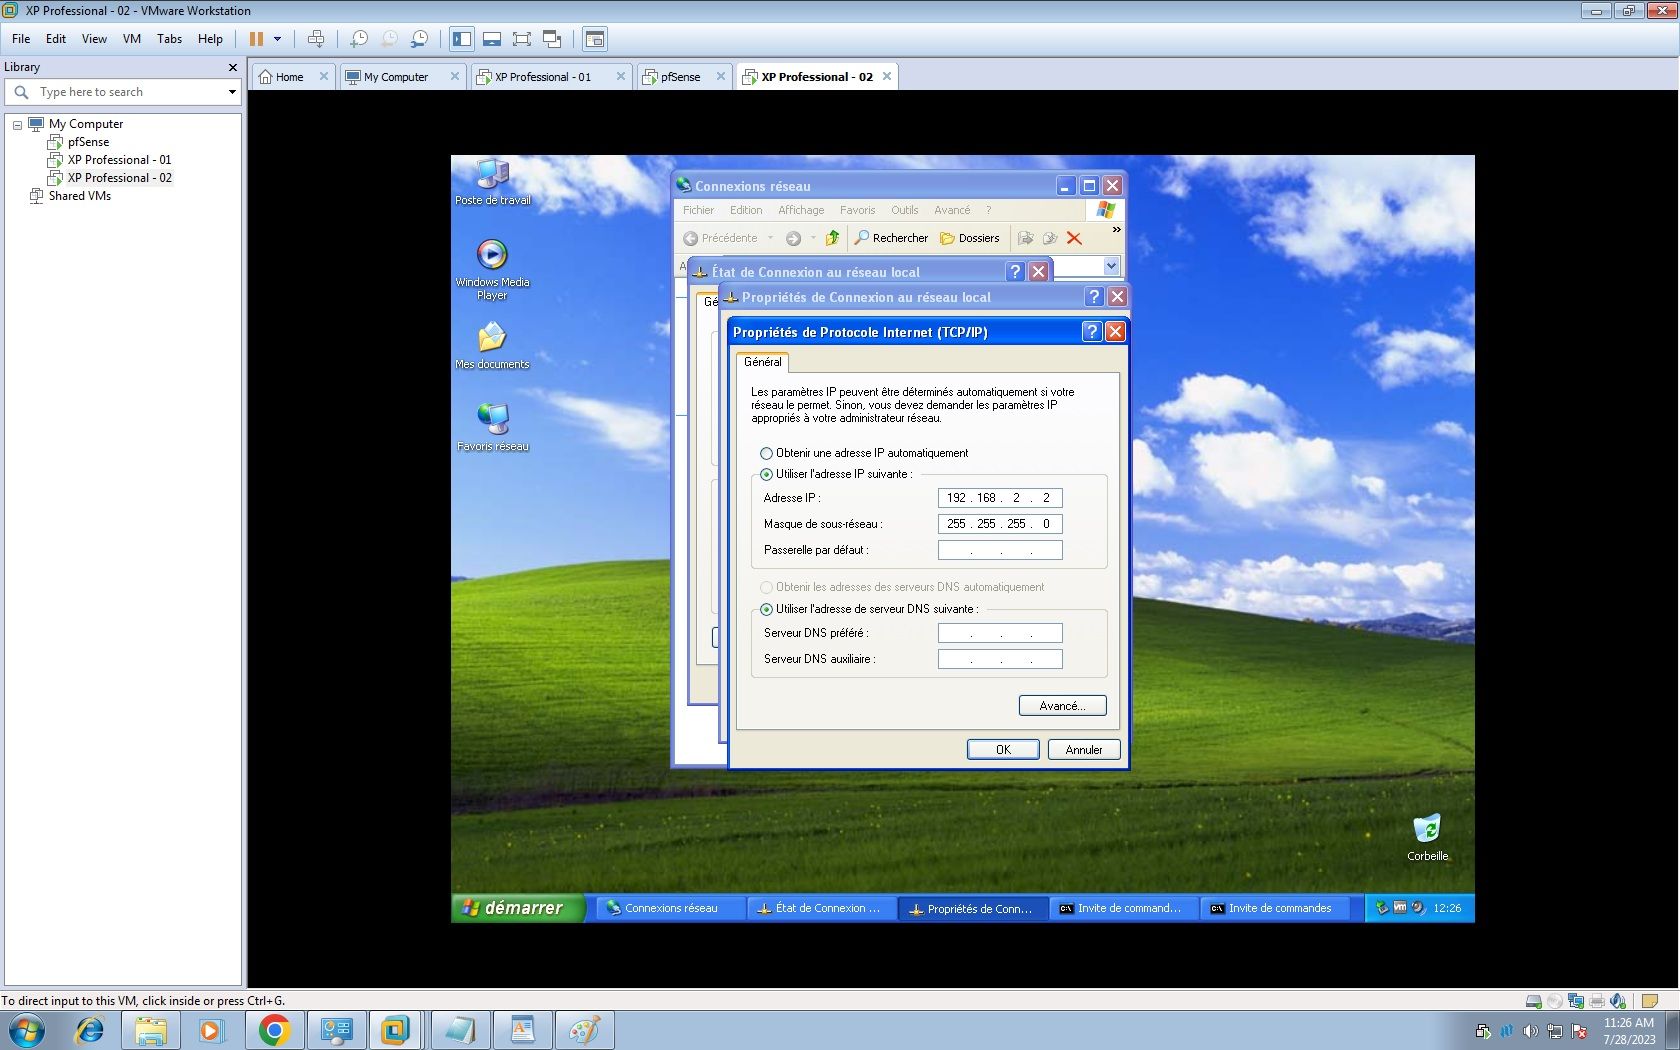Screen dimensions: 1680x1050
Task: Open the Précédente history dropdown arrow
Action: pyautogui.click(x=770, y=238)
